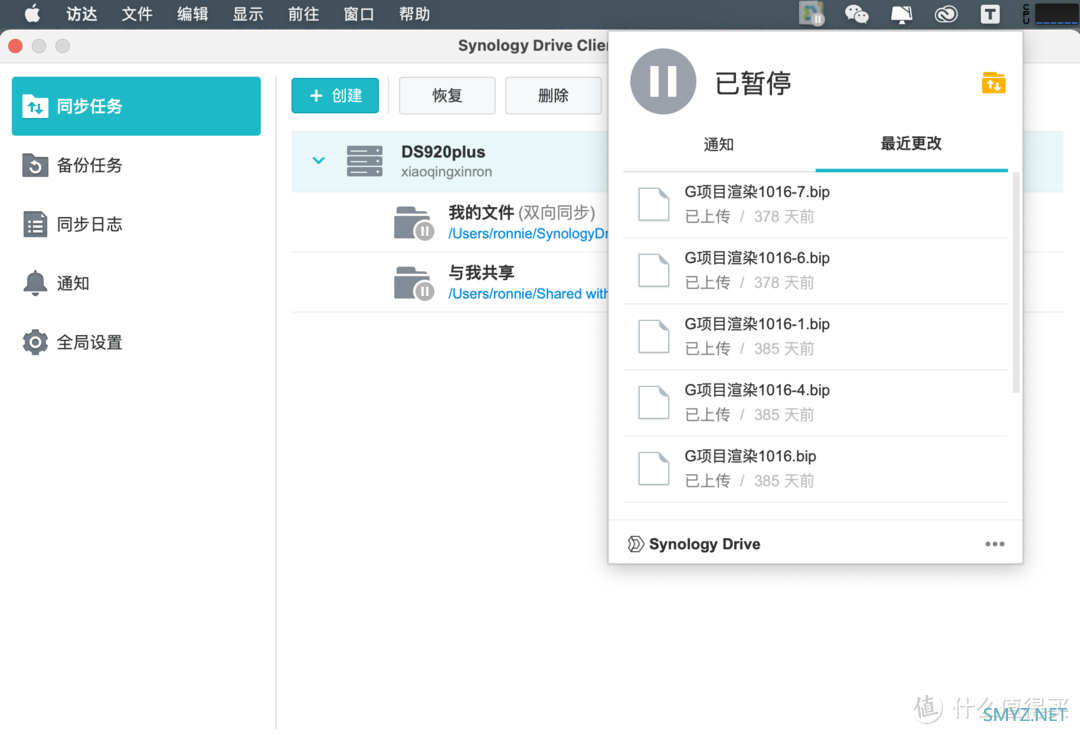Screen dimensions: 1080x734
Task: Click the file icon for G项目渲染1016-6.bip
Action: tap(653, 270)
